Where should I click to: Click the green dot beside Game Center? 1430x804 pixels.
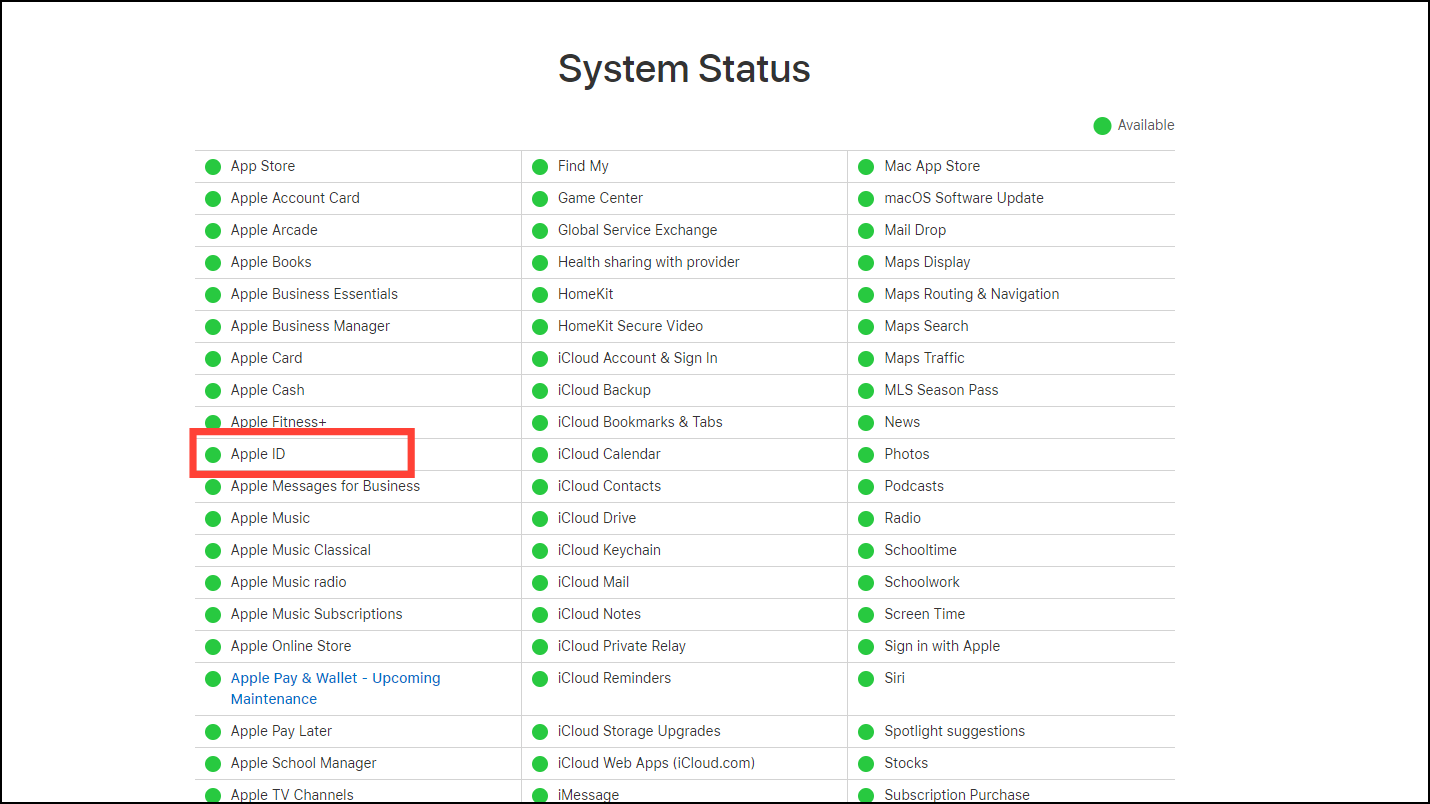540,199
